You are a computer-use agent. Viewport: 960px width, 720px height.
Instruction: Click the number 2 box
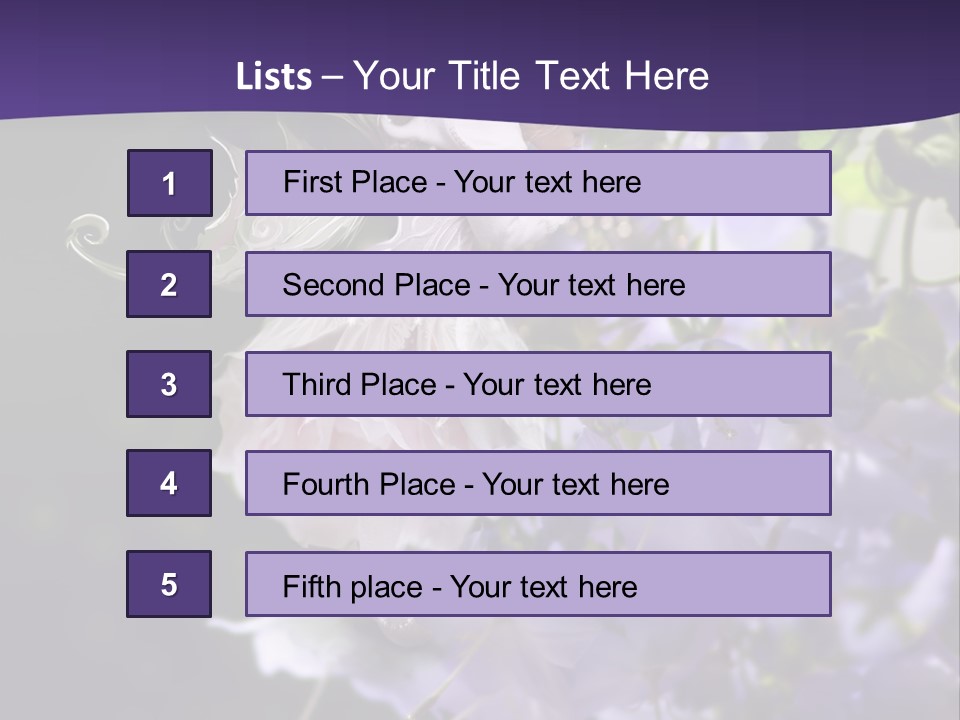[x=169, y=284]
